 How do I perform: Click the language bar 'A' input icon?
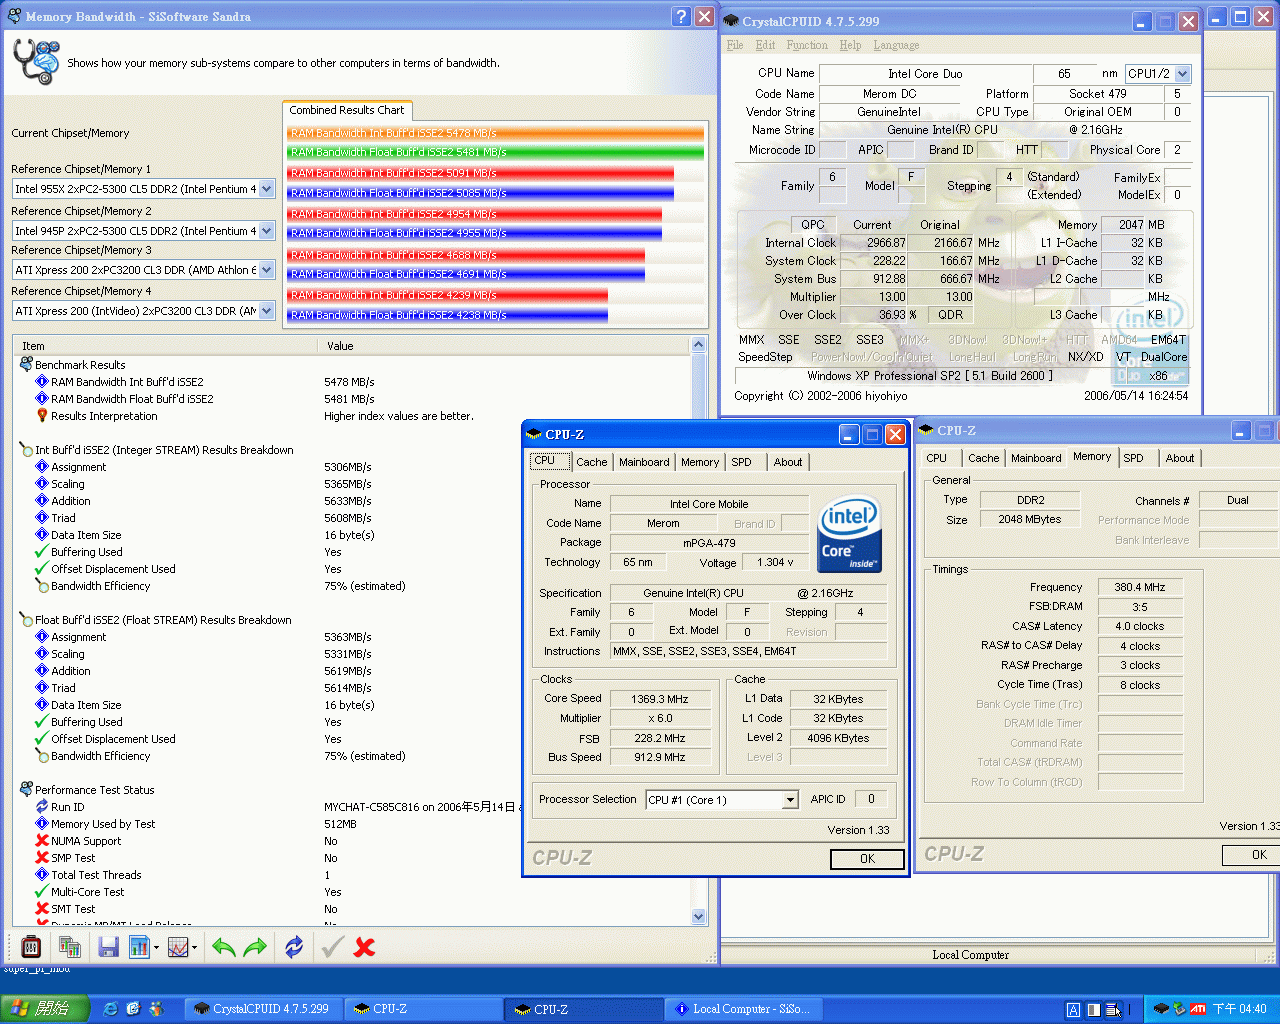click(x=1073, y=1010)
